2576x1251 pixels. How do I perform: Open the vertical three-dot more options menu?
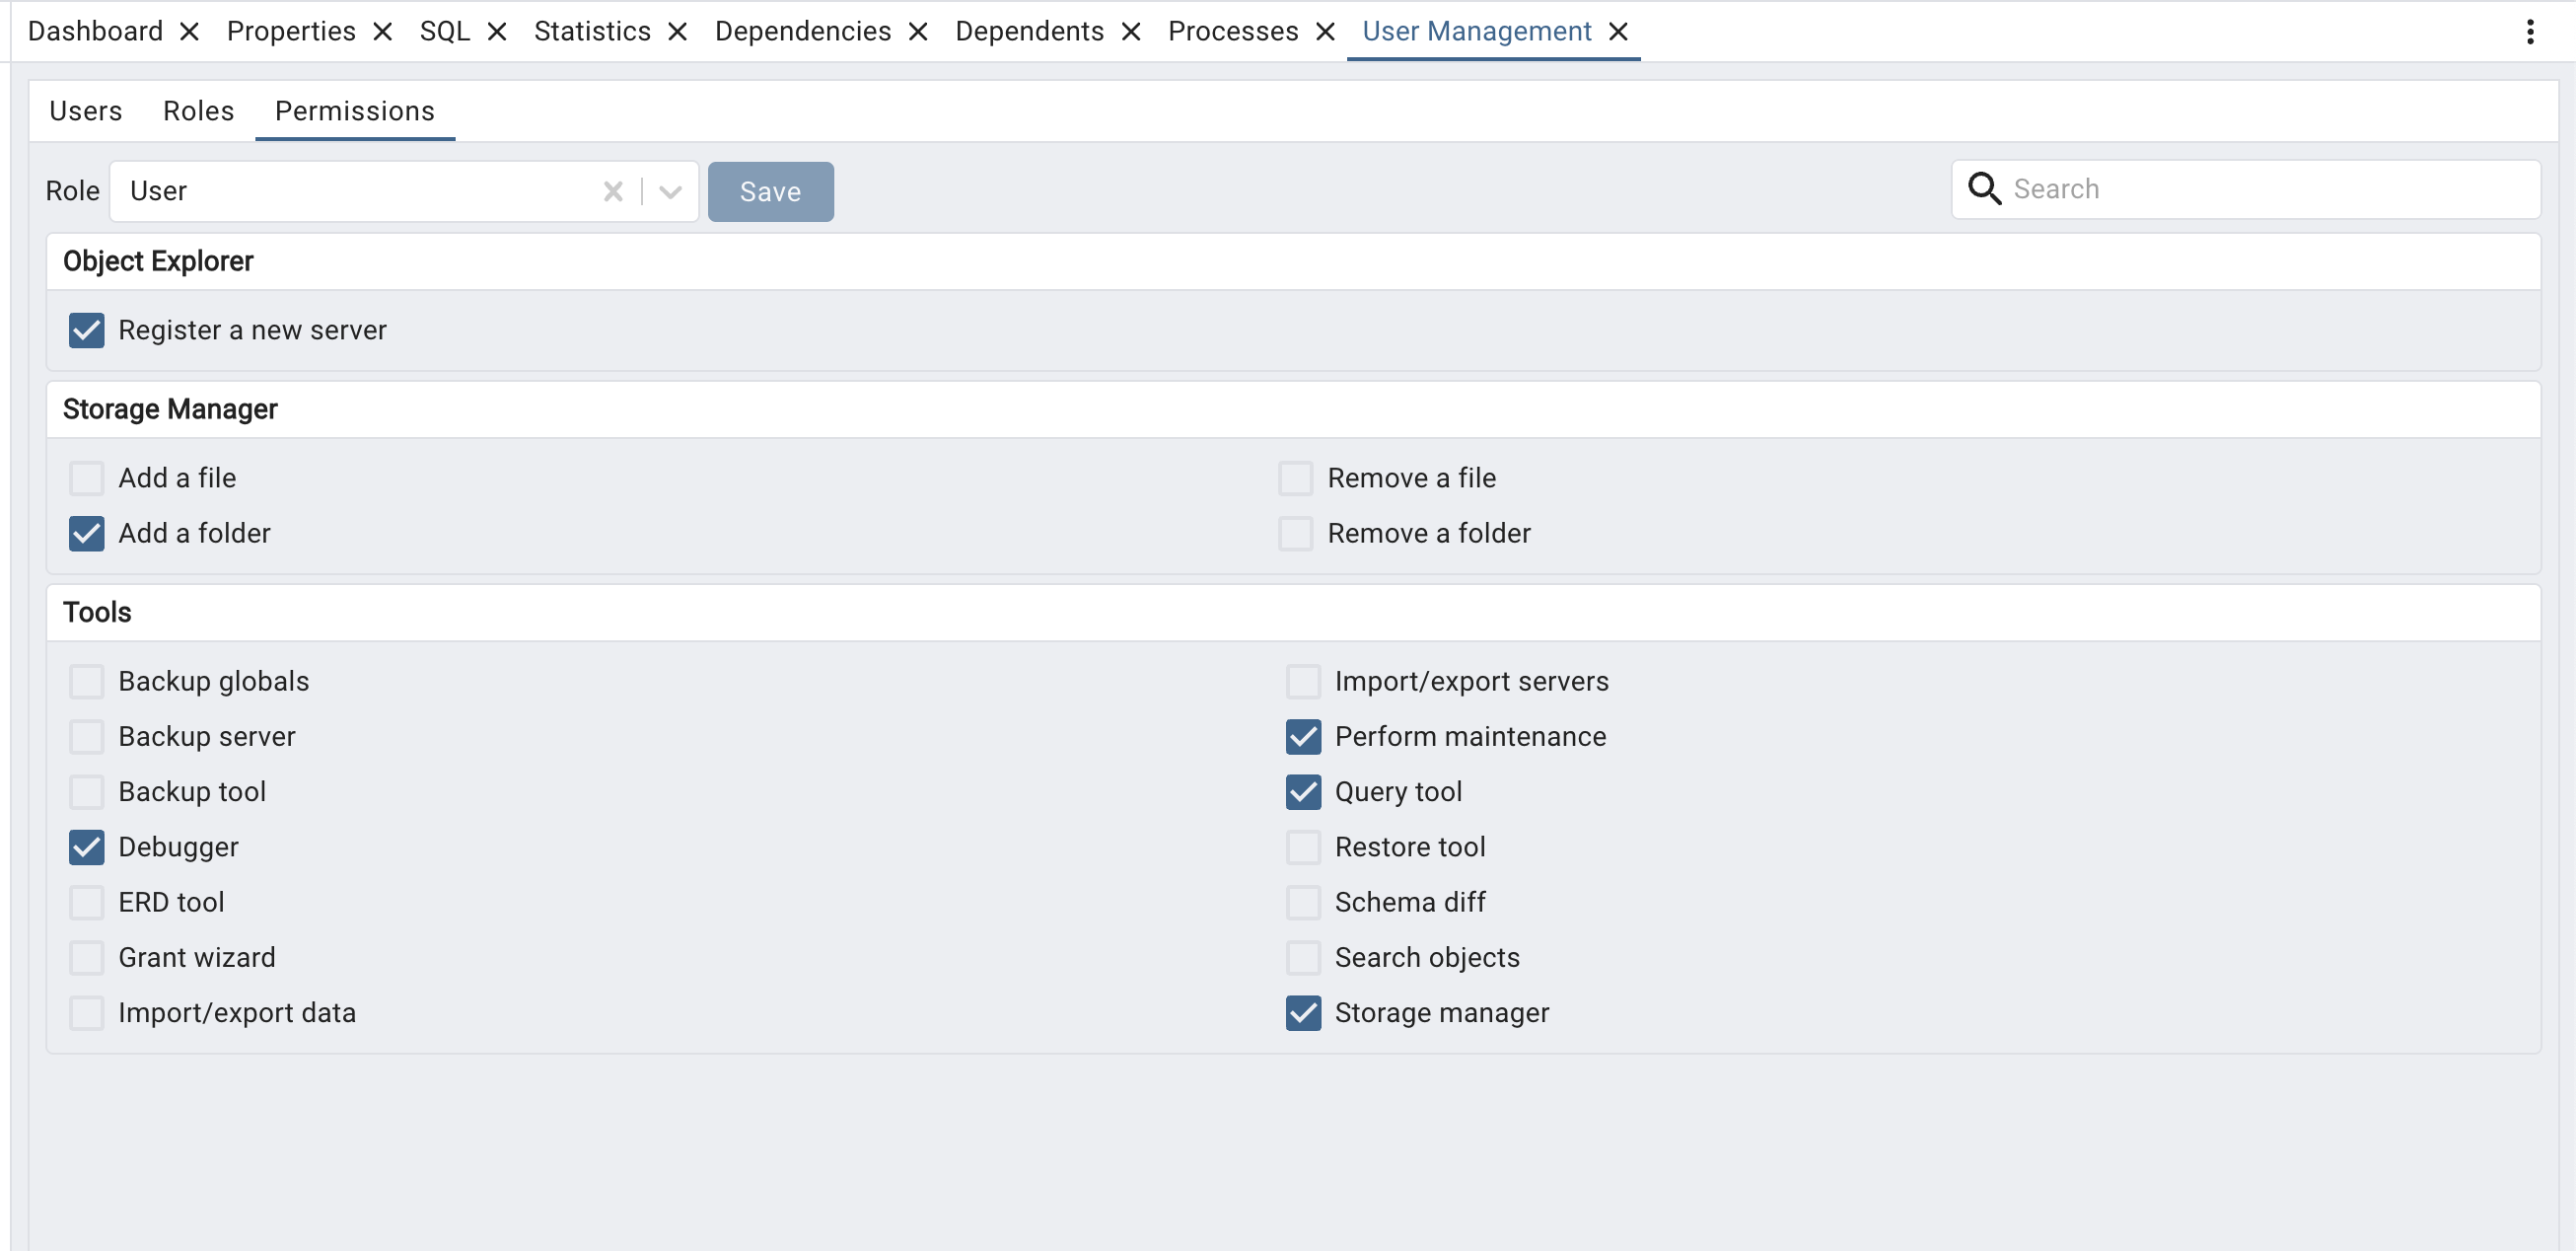pos(2530,32)
